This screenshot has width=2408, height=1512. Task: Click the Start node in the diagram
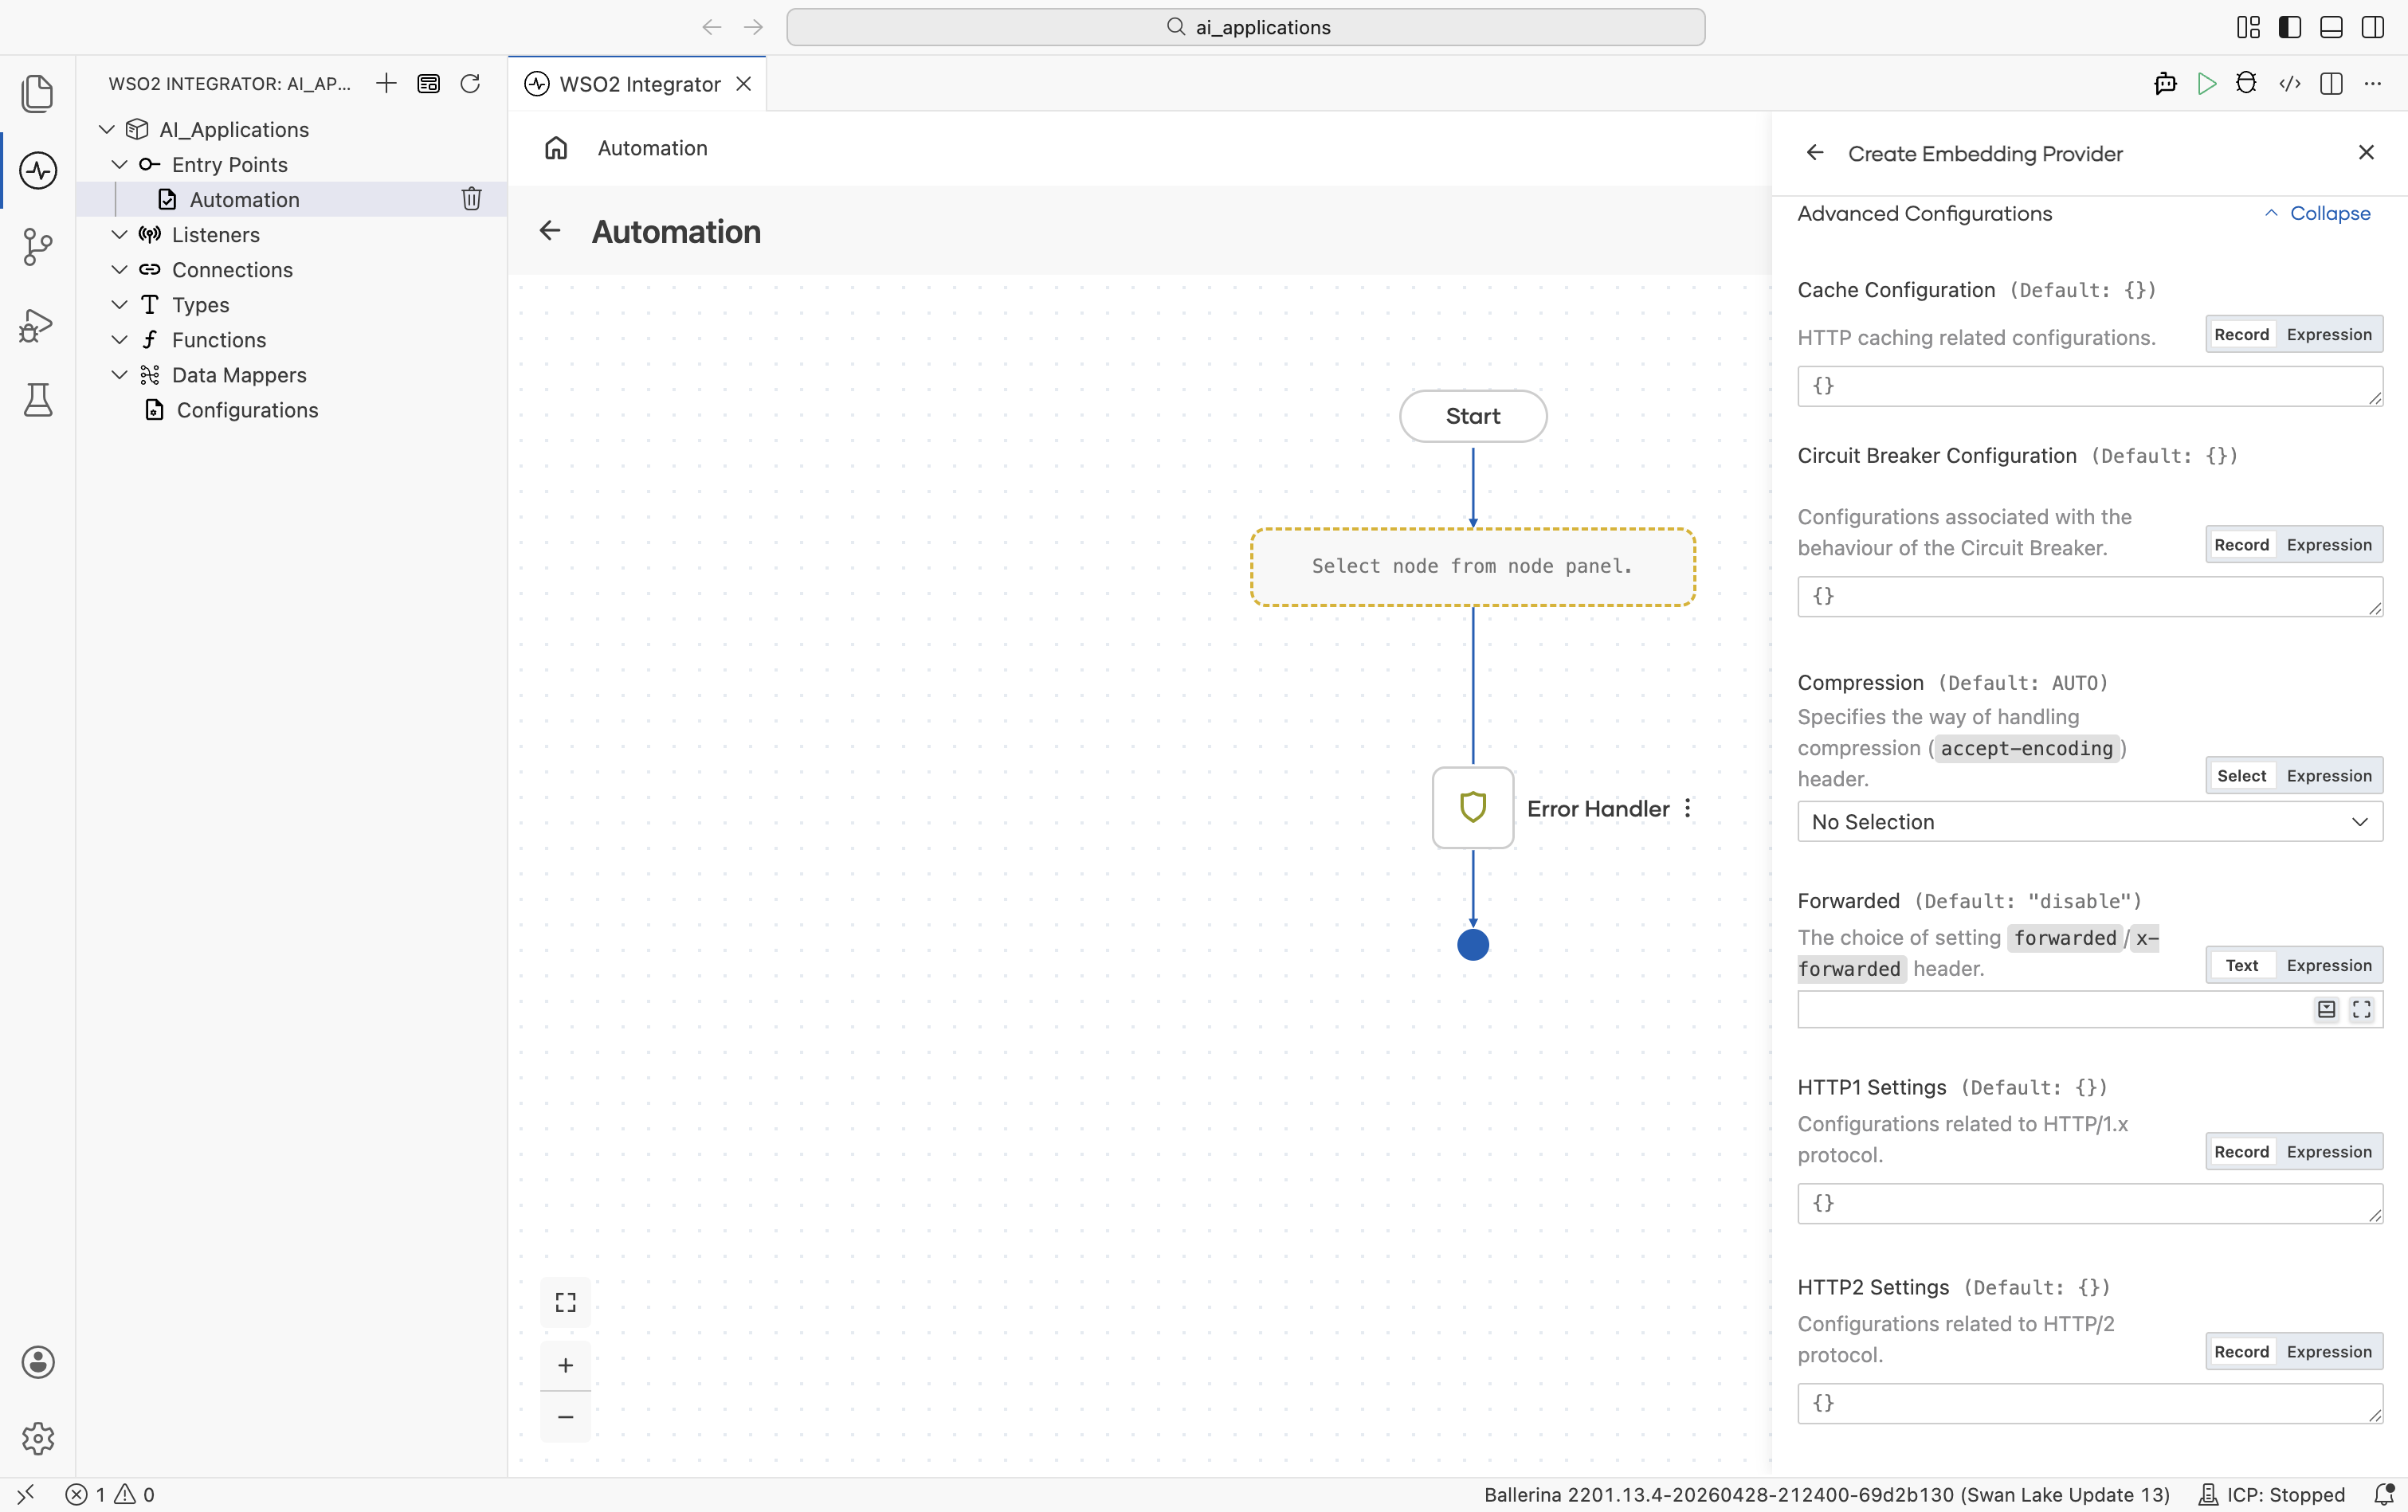click(1473, 416)
